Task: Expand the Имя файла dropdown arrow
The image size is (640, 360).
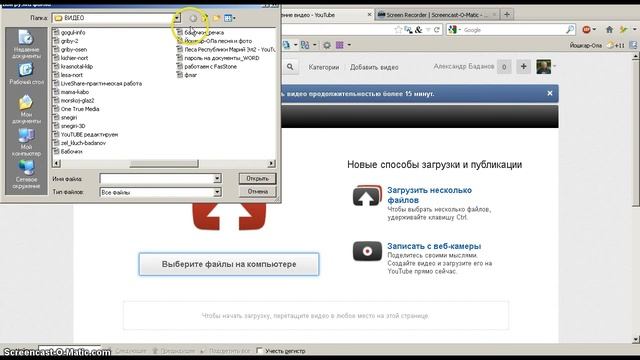Action: coord(217,178)
